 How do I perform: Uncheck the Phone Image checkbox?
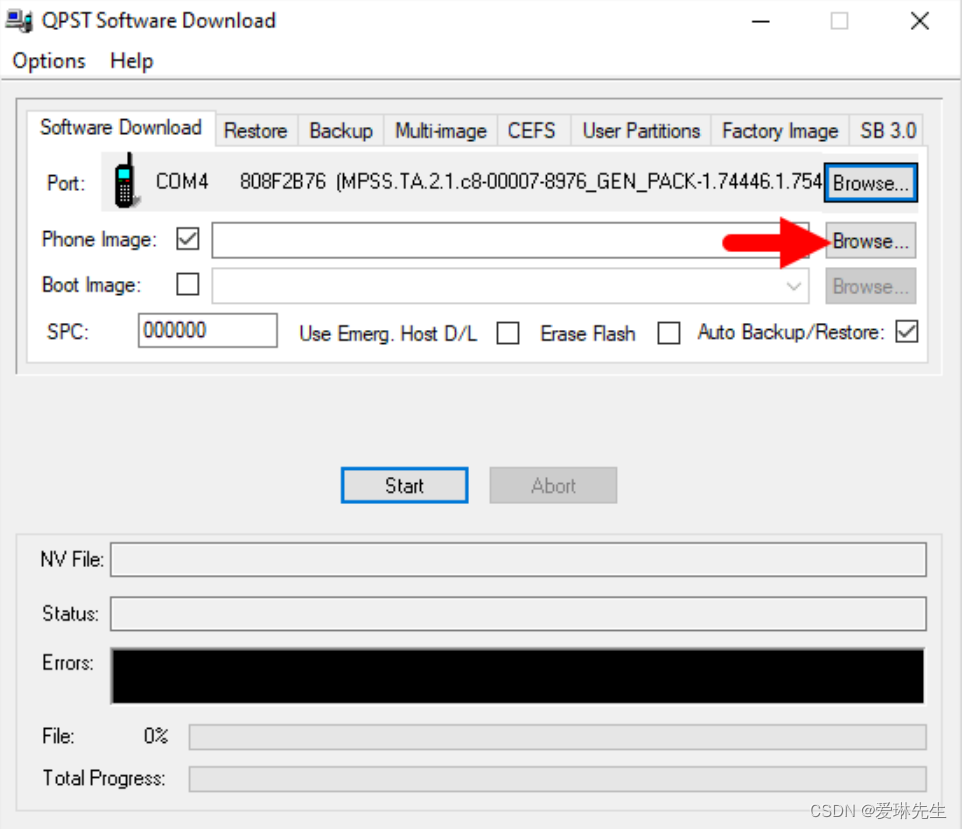point(188,239)
